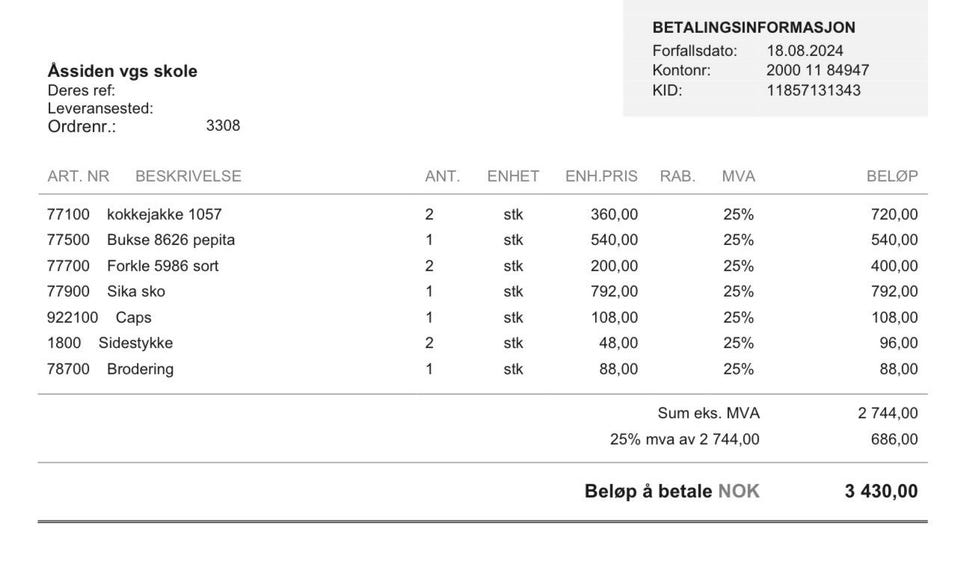
Task: Click order number 3308
Action: (223, 126)
